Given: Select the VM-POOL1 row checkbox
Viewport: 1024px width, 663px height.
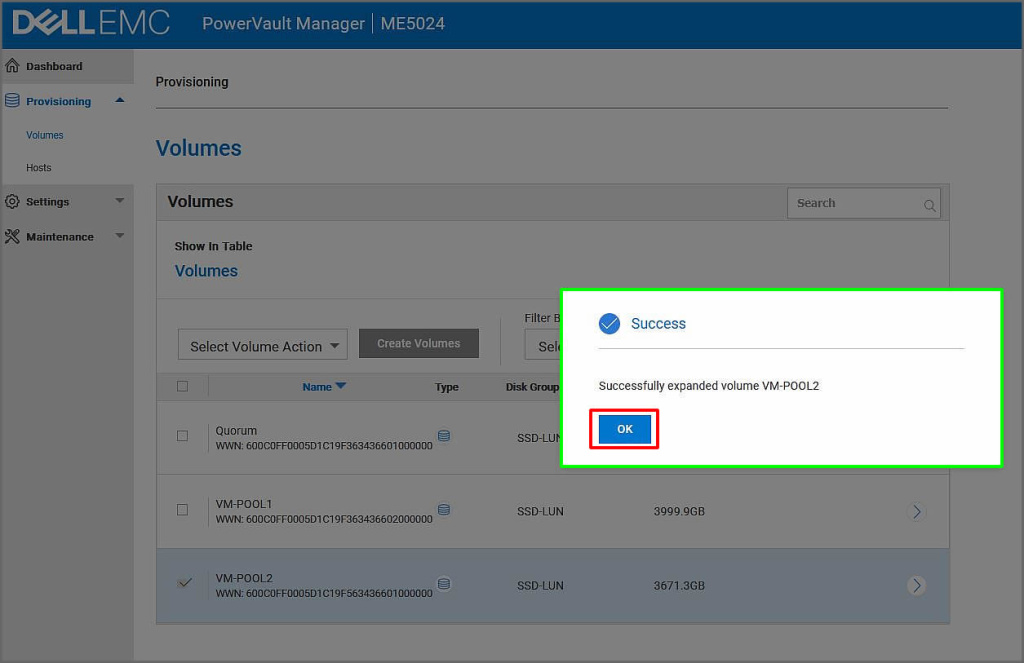Looking at the screenshot, I should [x=182, y=510].
